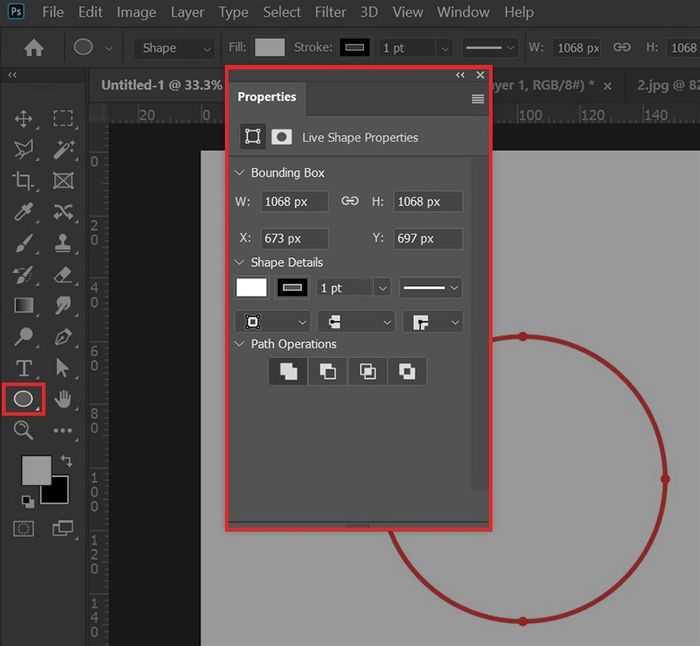Toggle width-height link in options bar
Image resolution: width=700 pixels, height=646 pixels.
621,47
